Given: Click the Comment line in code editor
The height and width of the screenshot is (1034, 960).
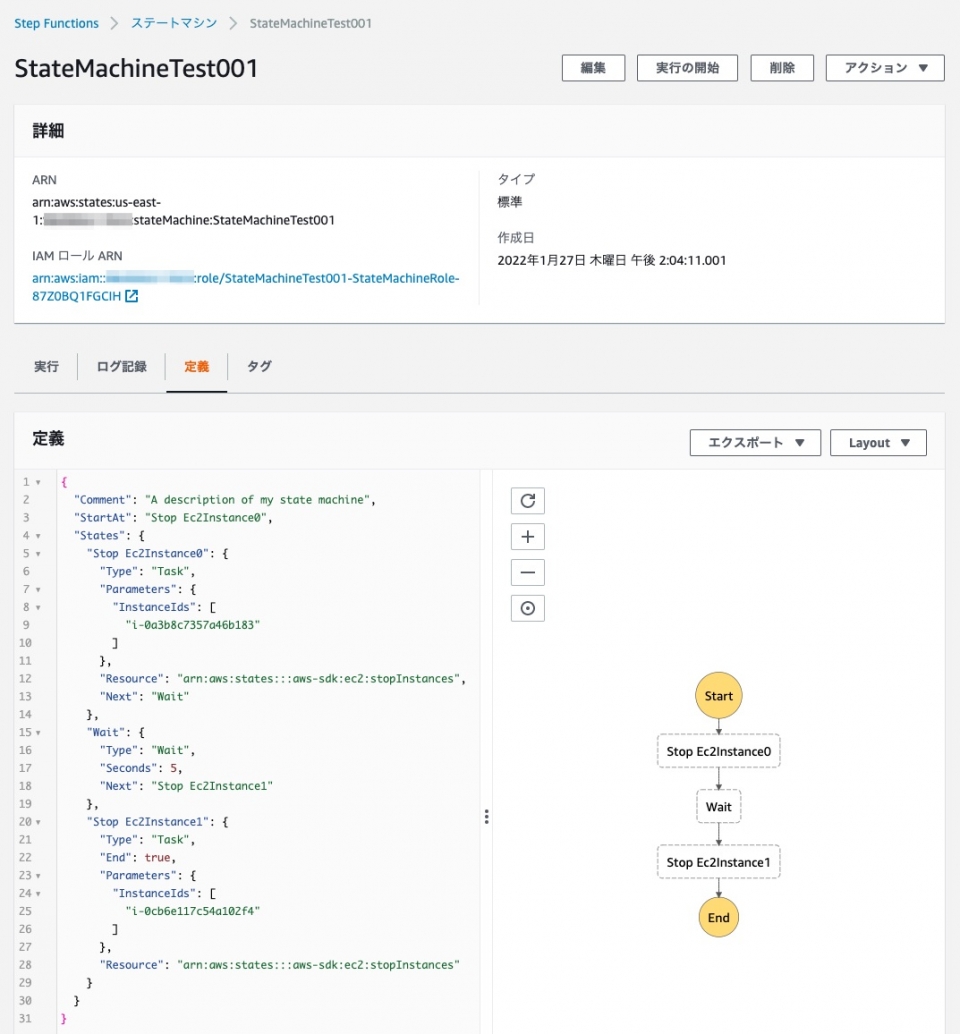Looking at the screenshot, I should tap(225, 500).
